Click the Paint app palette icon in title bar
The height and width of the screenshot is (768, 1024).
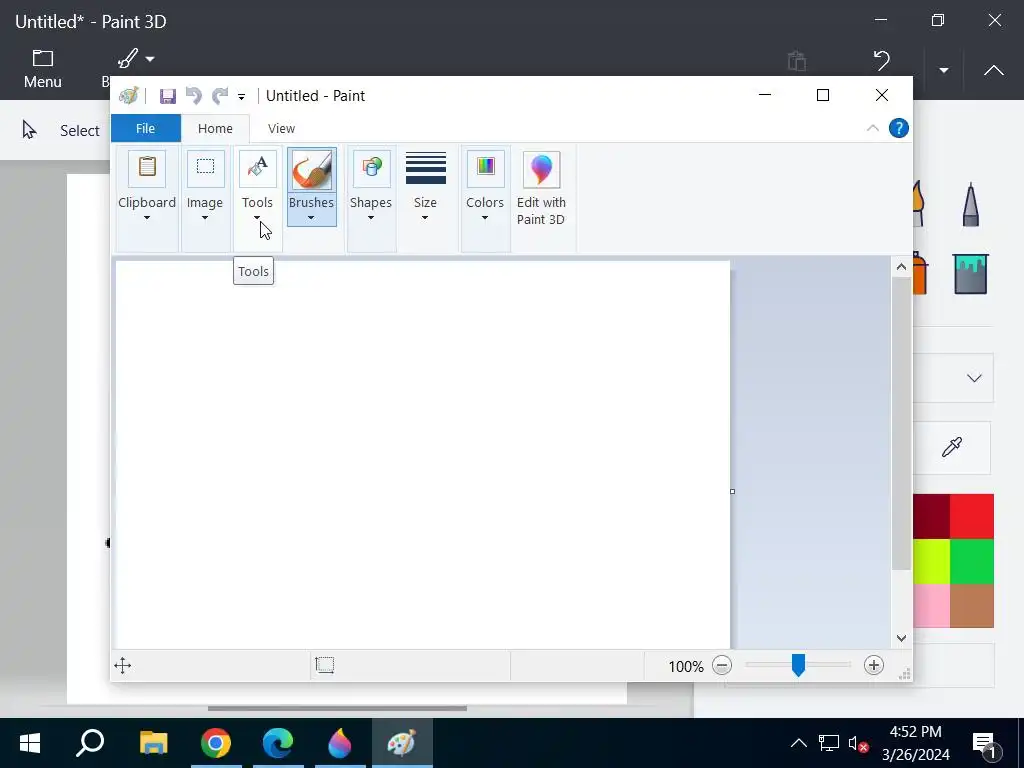[x=129, y=96]
